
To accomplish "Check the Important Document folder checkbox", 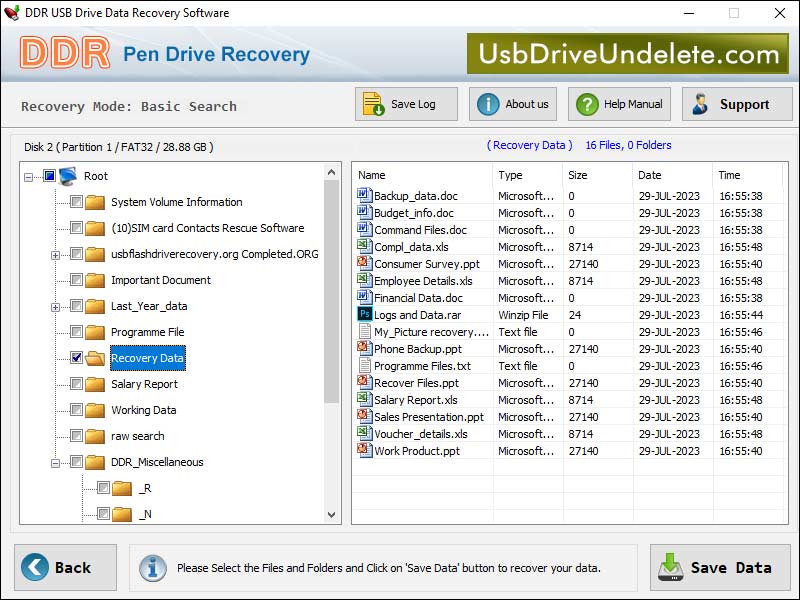I will tap(77, 280).
